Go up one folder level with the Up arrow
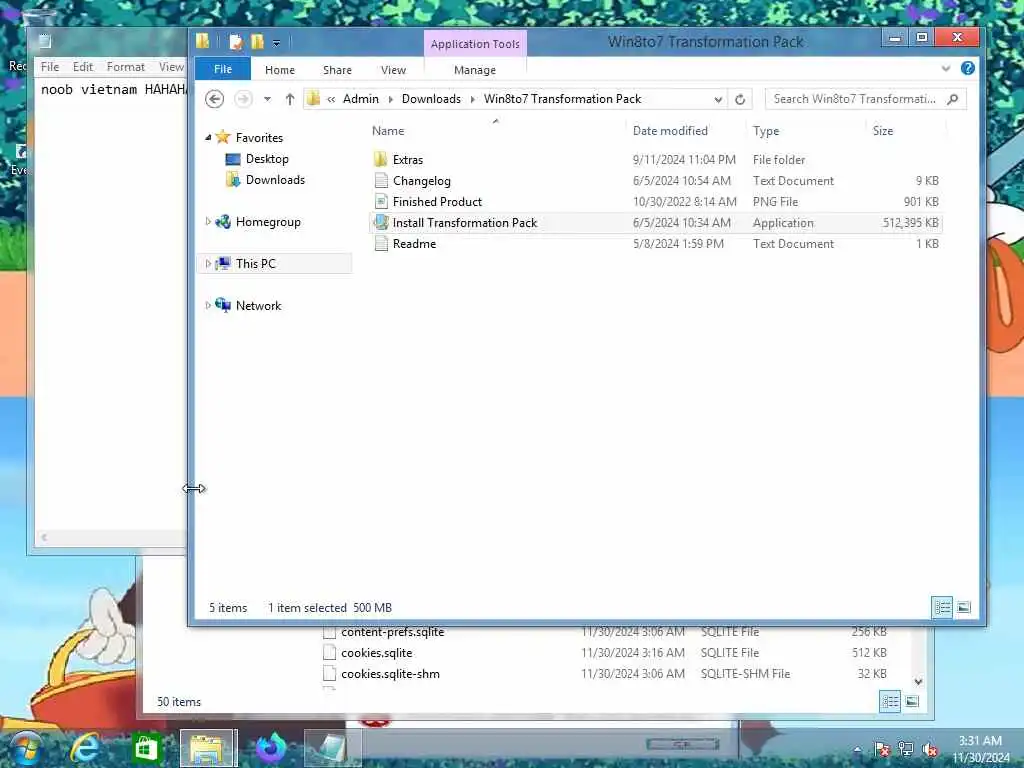The width and height of the screenshot is (1024, 768). [x=290, y=99]
